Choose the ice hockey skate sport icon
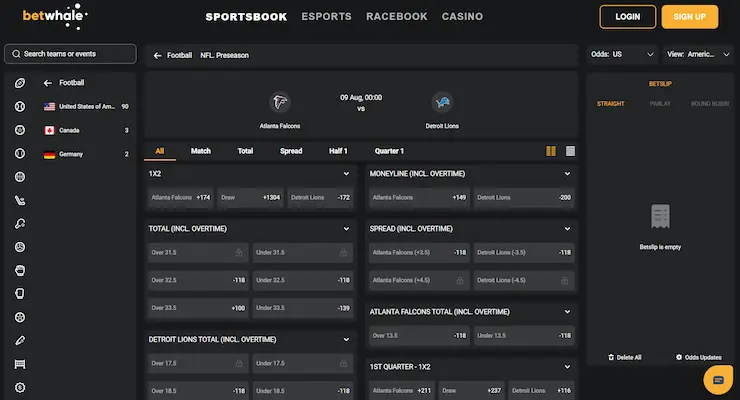 20,200
